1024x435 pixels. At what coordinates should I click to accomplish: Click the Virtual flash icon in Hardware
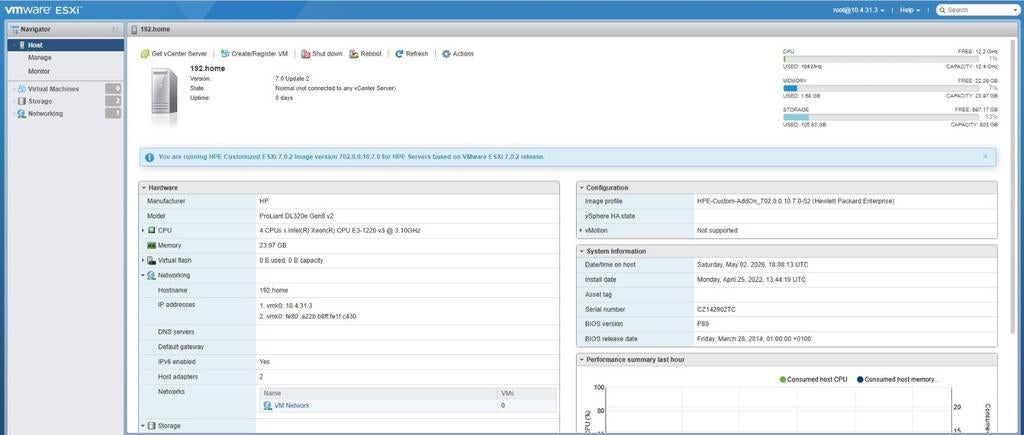click(x=152, y=260)
